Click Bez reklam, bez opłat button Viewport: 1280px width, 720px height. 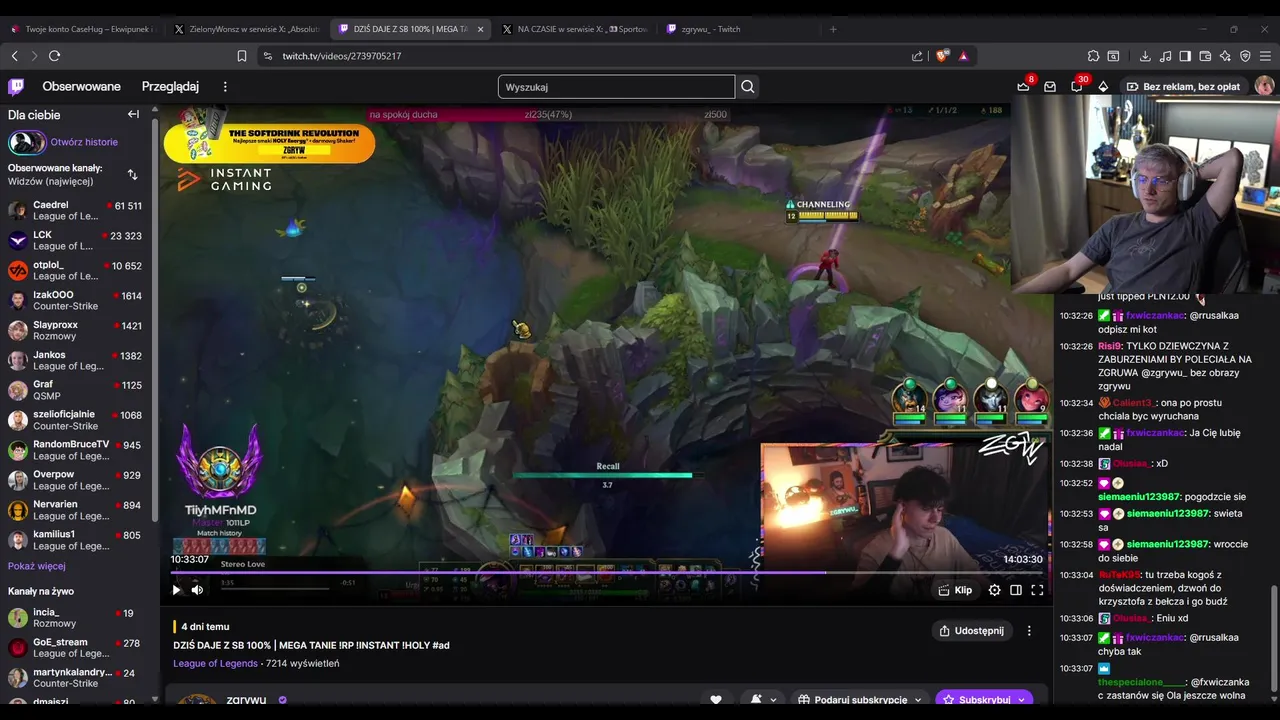tap(1183, 87)
